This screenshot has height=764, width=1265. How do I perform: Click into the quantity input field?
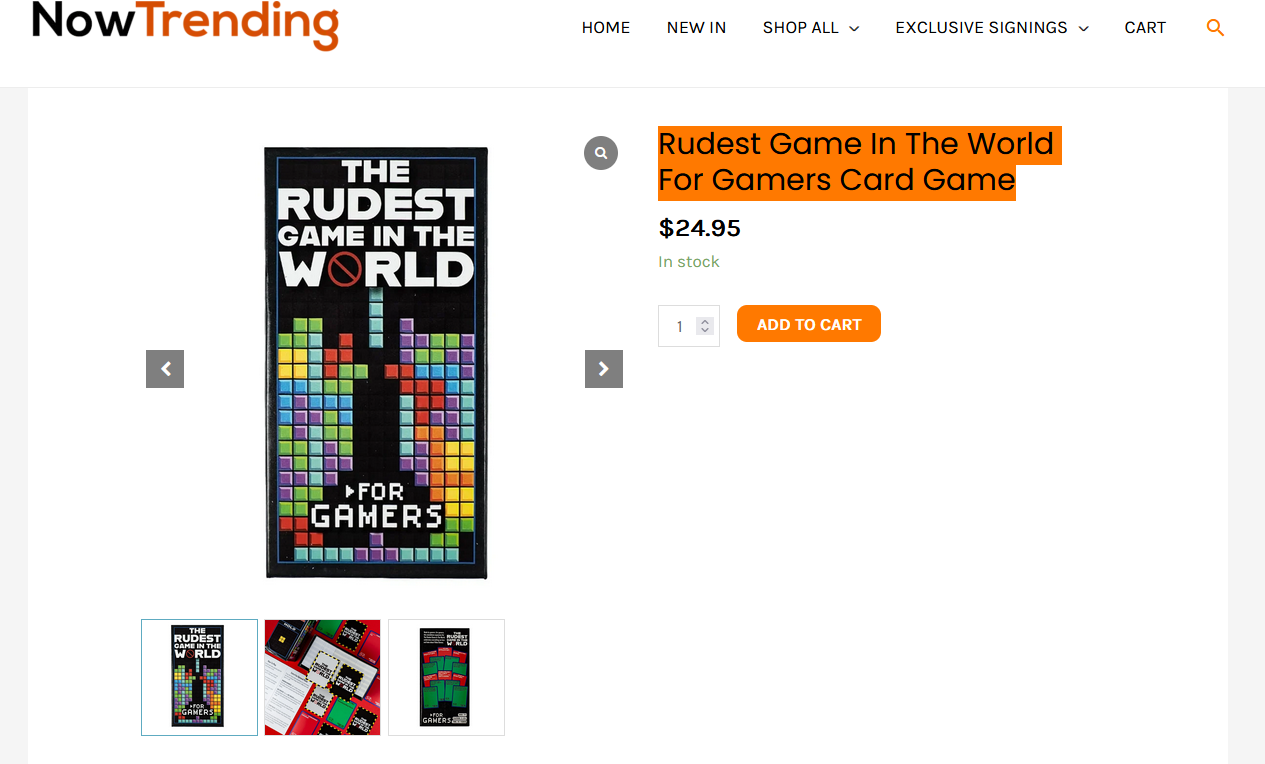pos(679,326)
